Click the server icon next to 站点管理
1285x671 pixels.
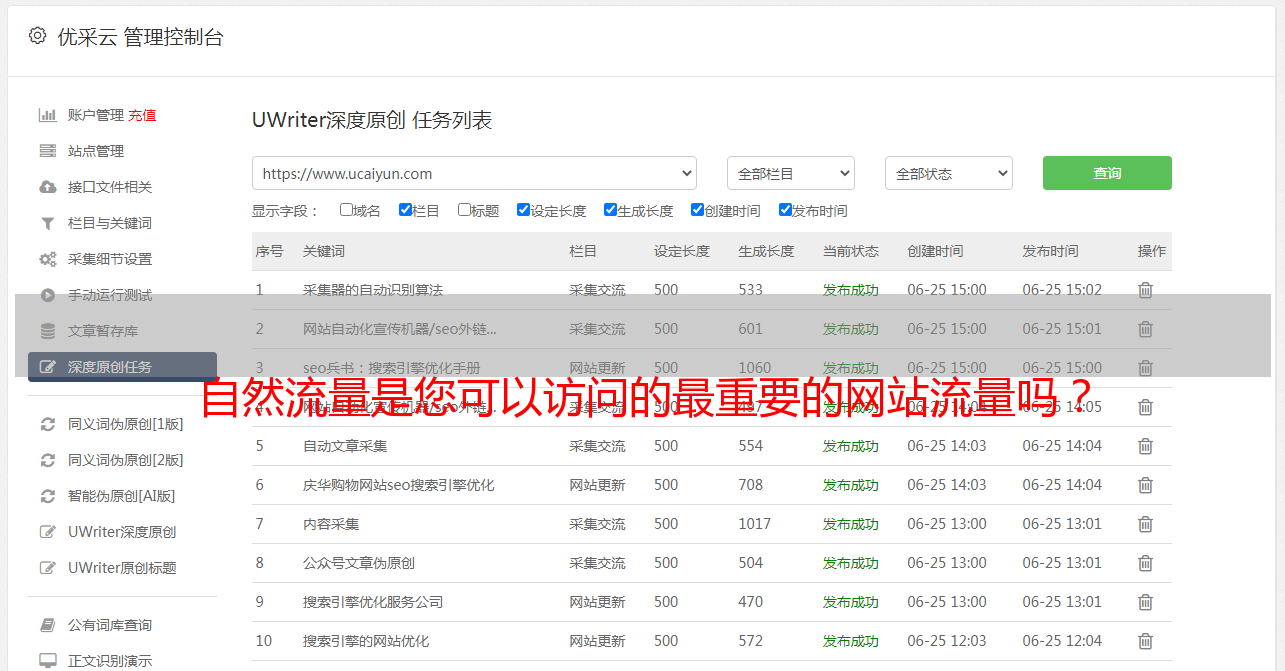47,151
